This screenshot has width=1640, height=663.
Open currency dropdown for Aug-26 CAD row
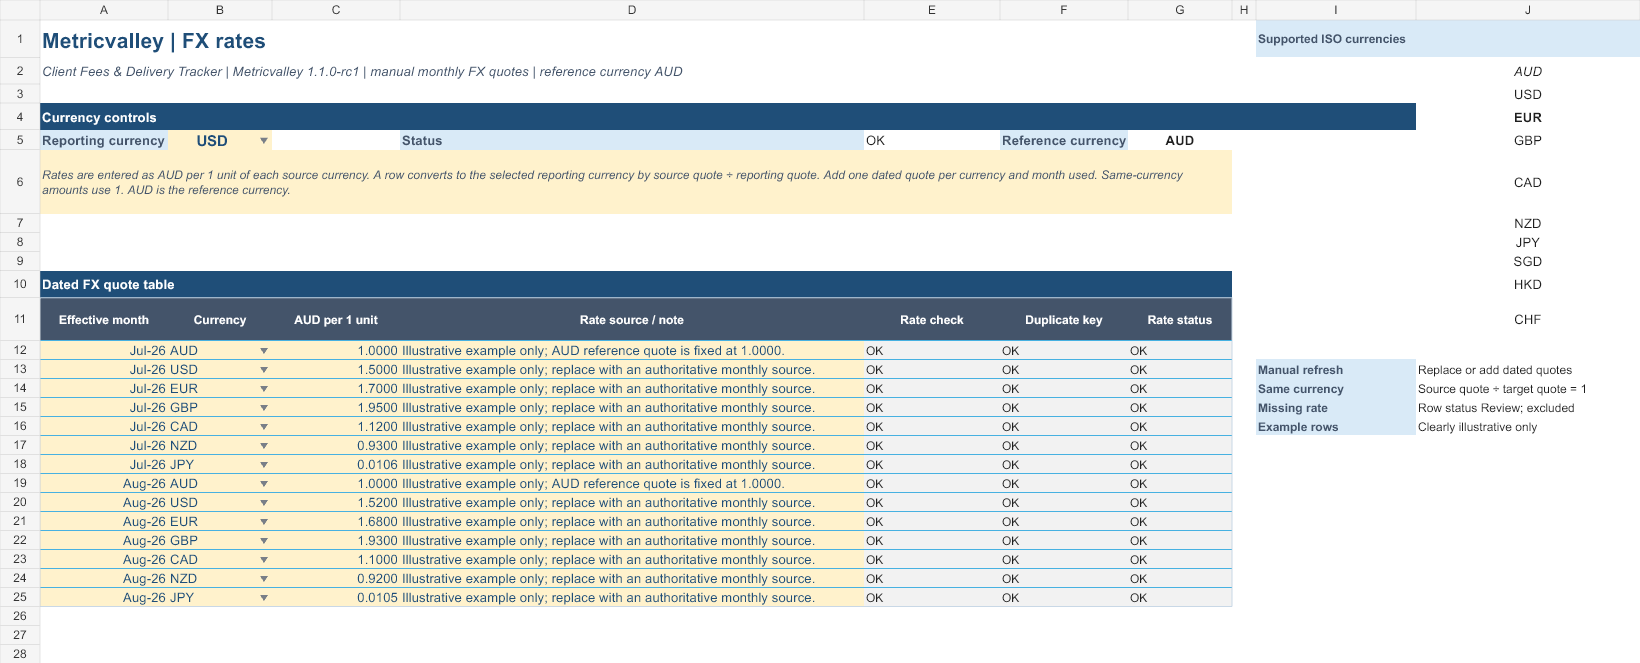click(x=264, y=560)
